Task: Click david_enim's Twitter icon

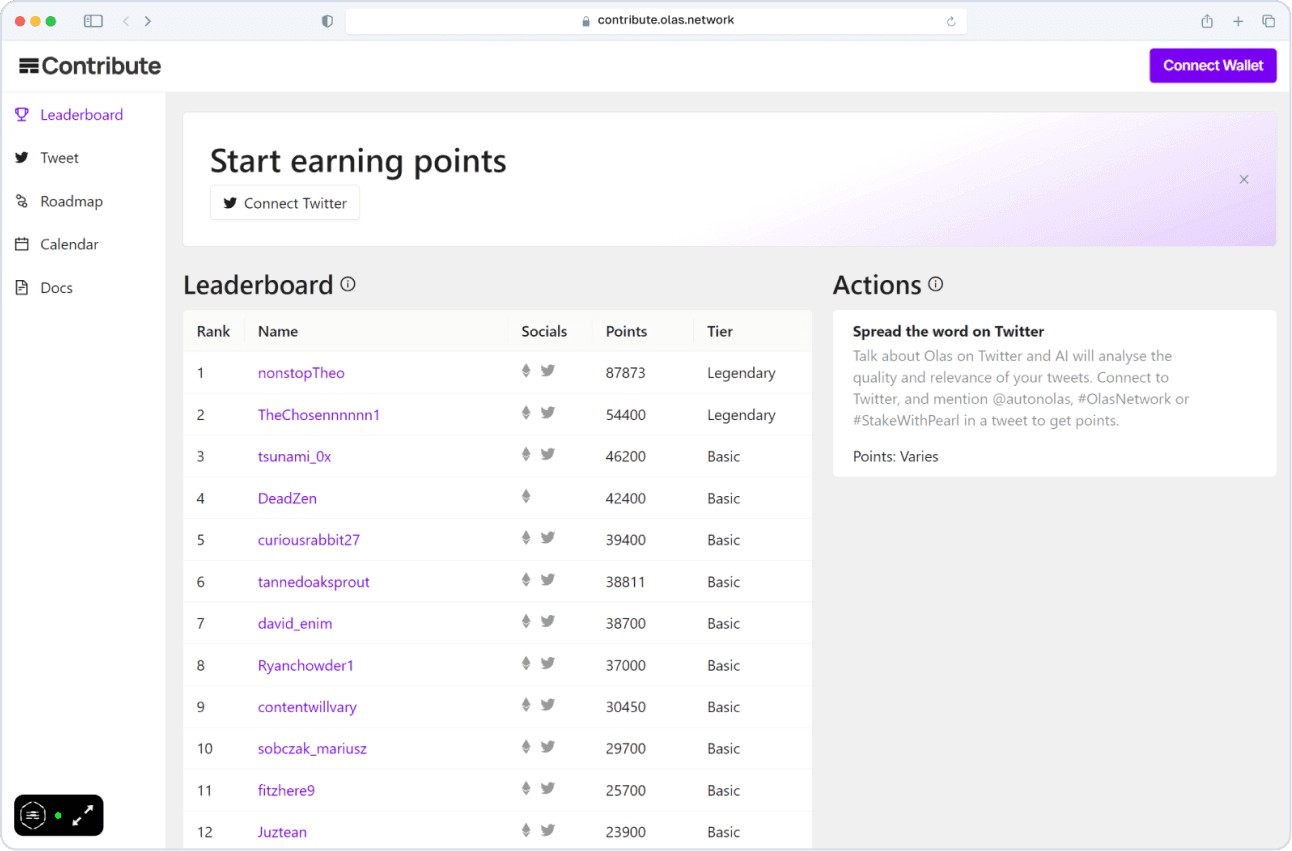Action: tap(548, 621)
